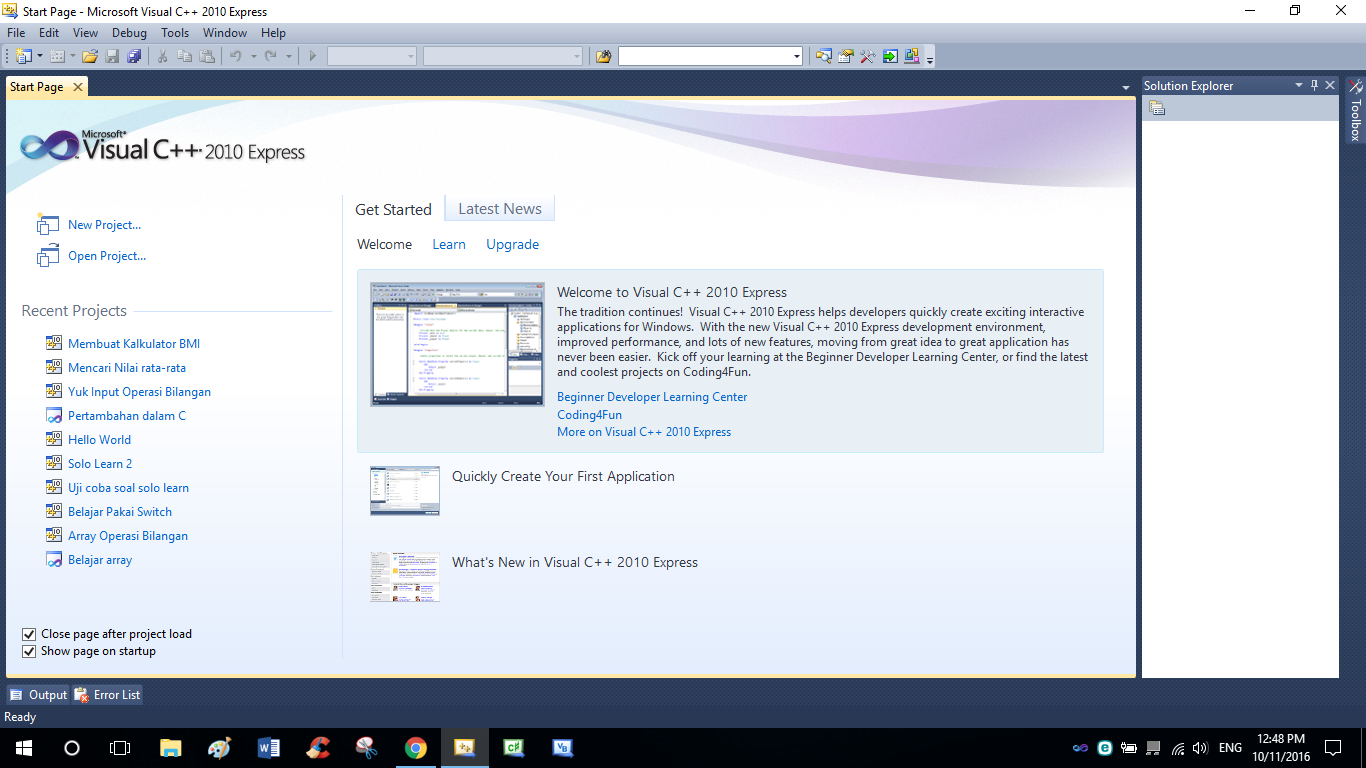Click the Upgrade sub-tab link

point(512,244)
